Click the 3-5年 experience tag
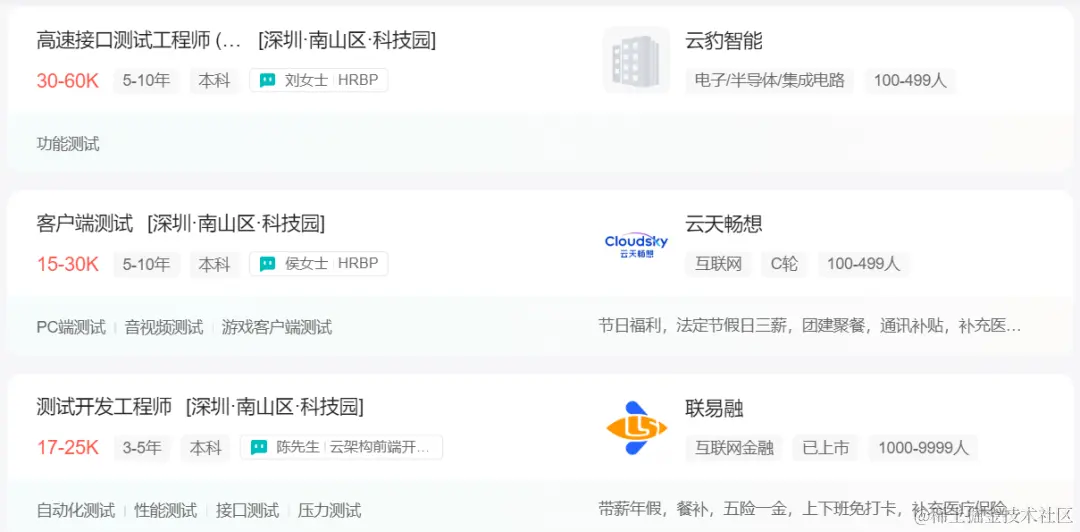The height and width of the screenshot is (532, 1080). [x=142, y=447]
